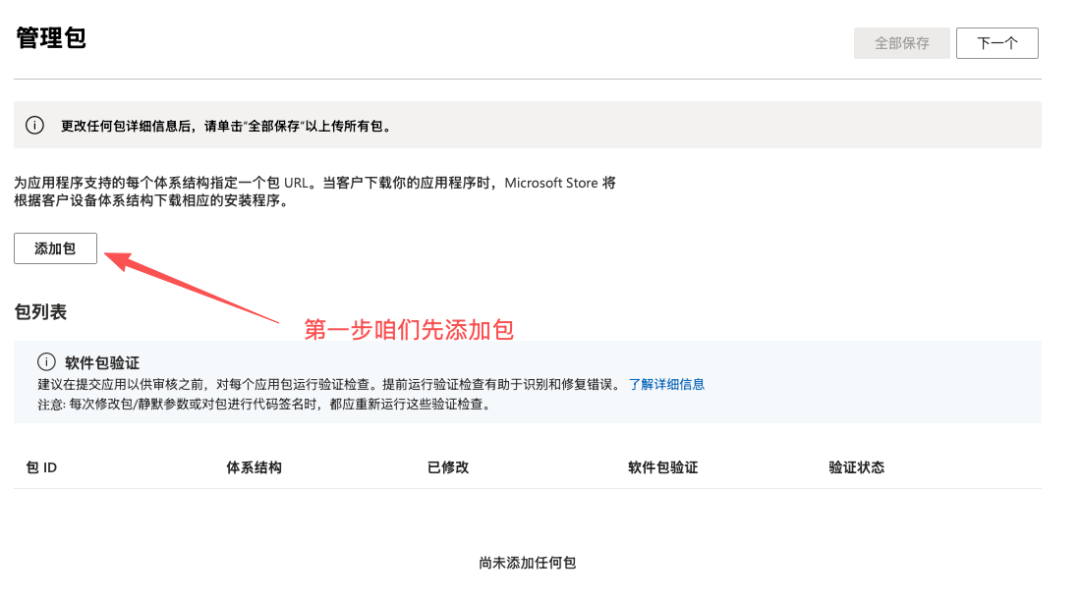Viewport: 1080px width, 599px height.
Task: Click the 尚未添加任何包 empty message
Action: pos(528,563)
